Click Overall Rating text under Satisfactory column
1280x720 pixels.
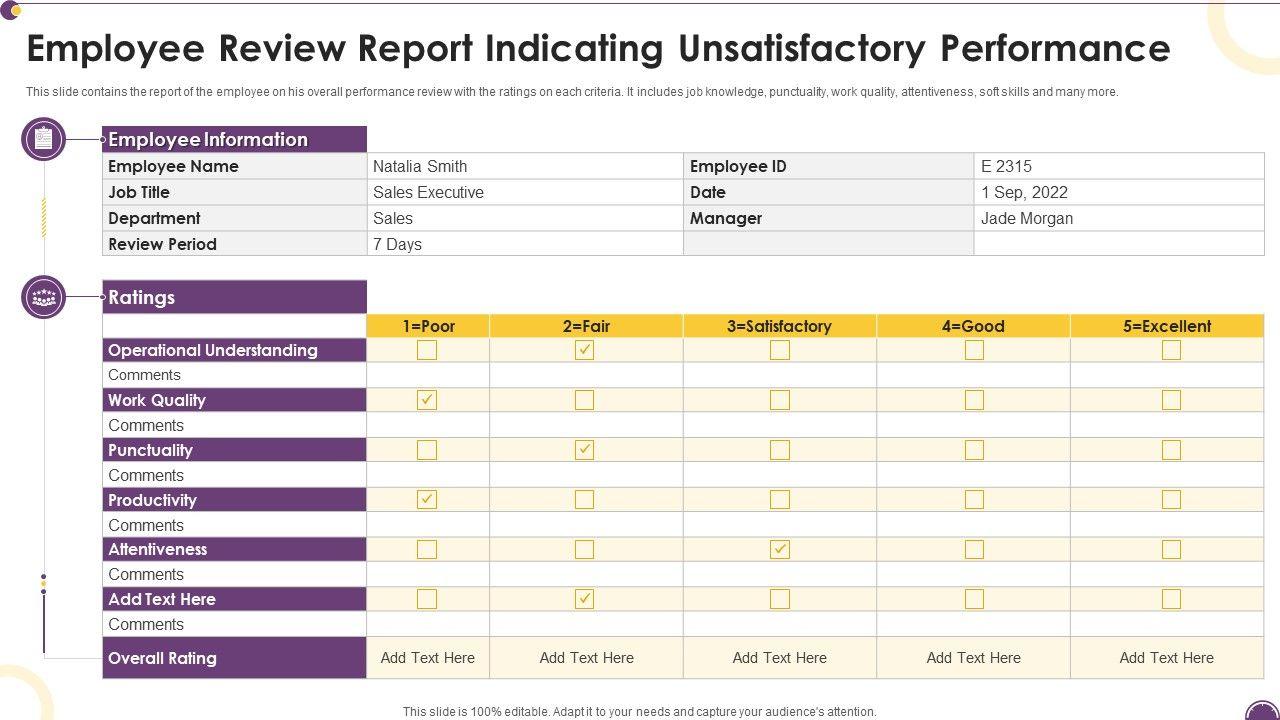tap(779, 658)
